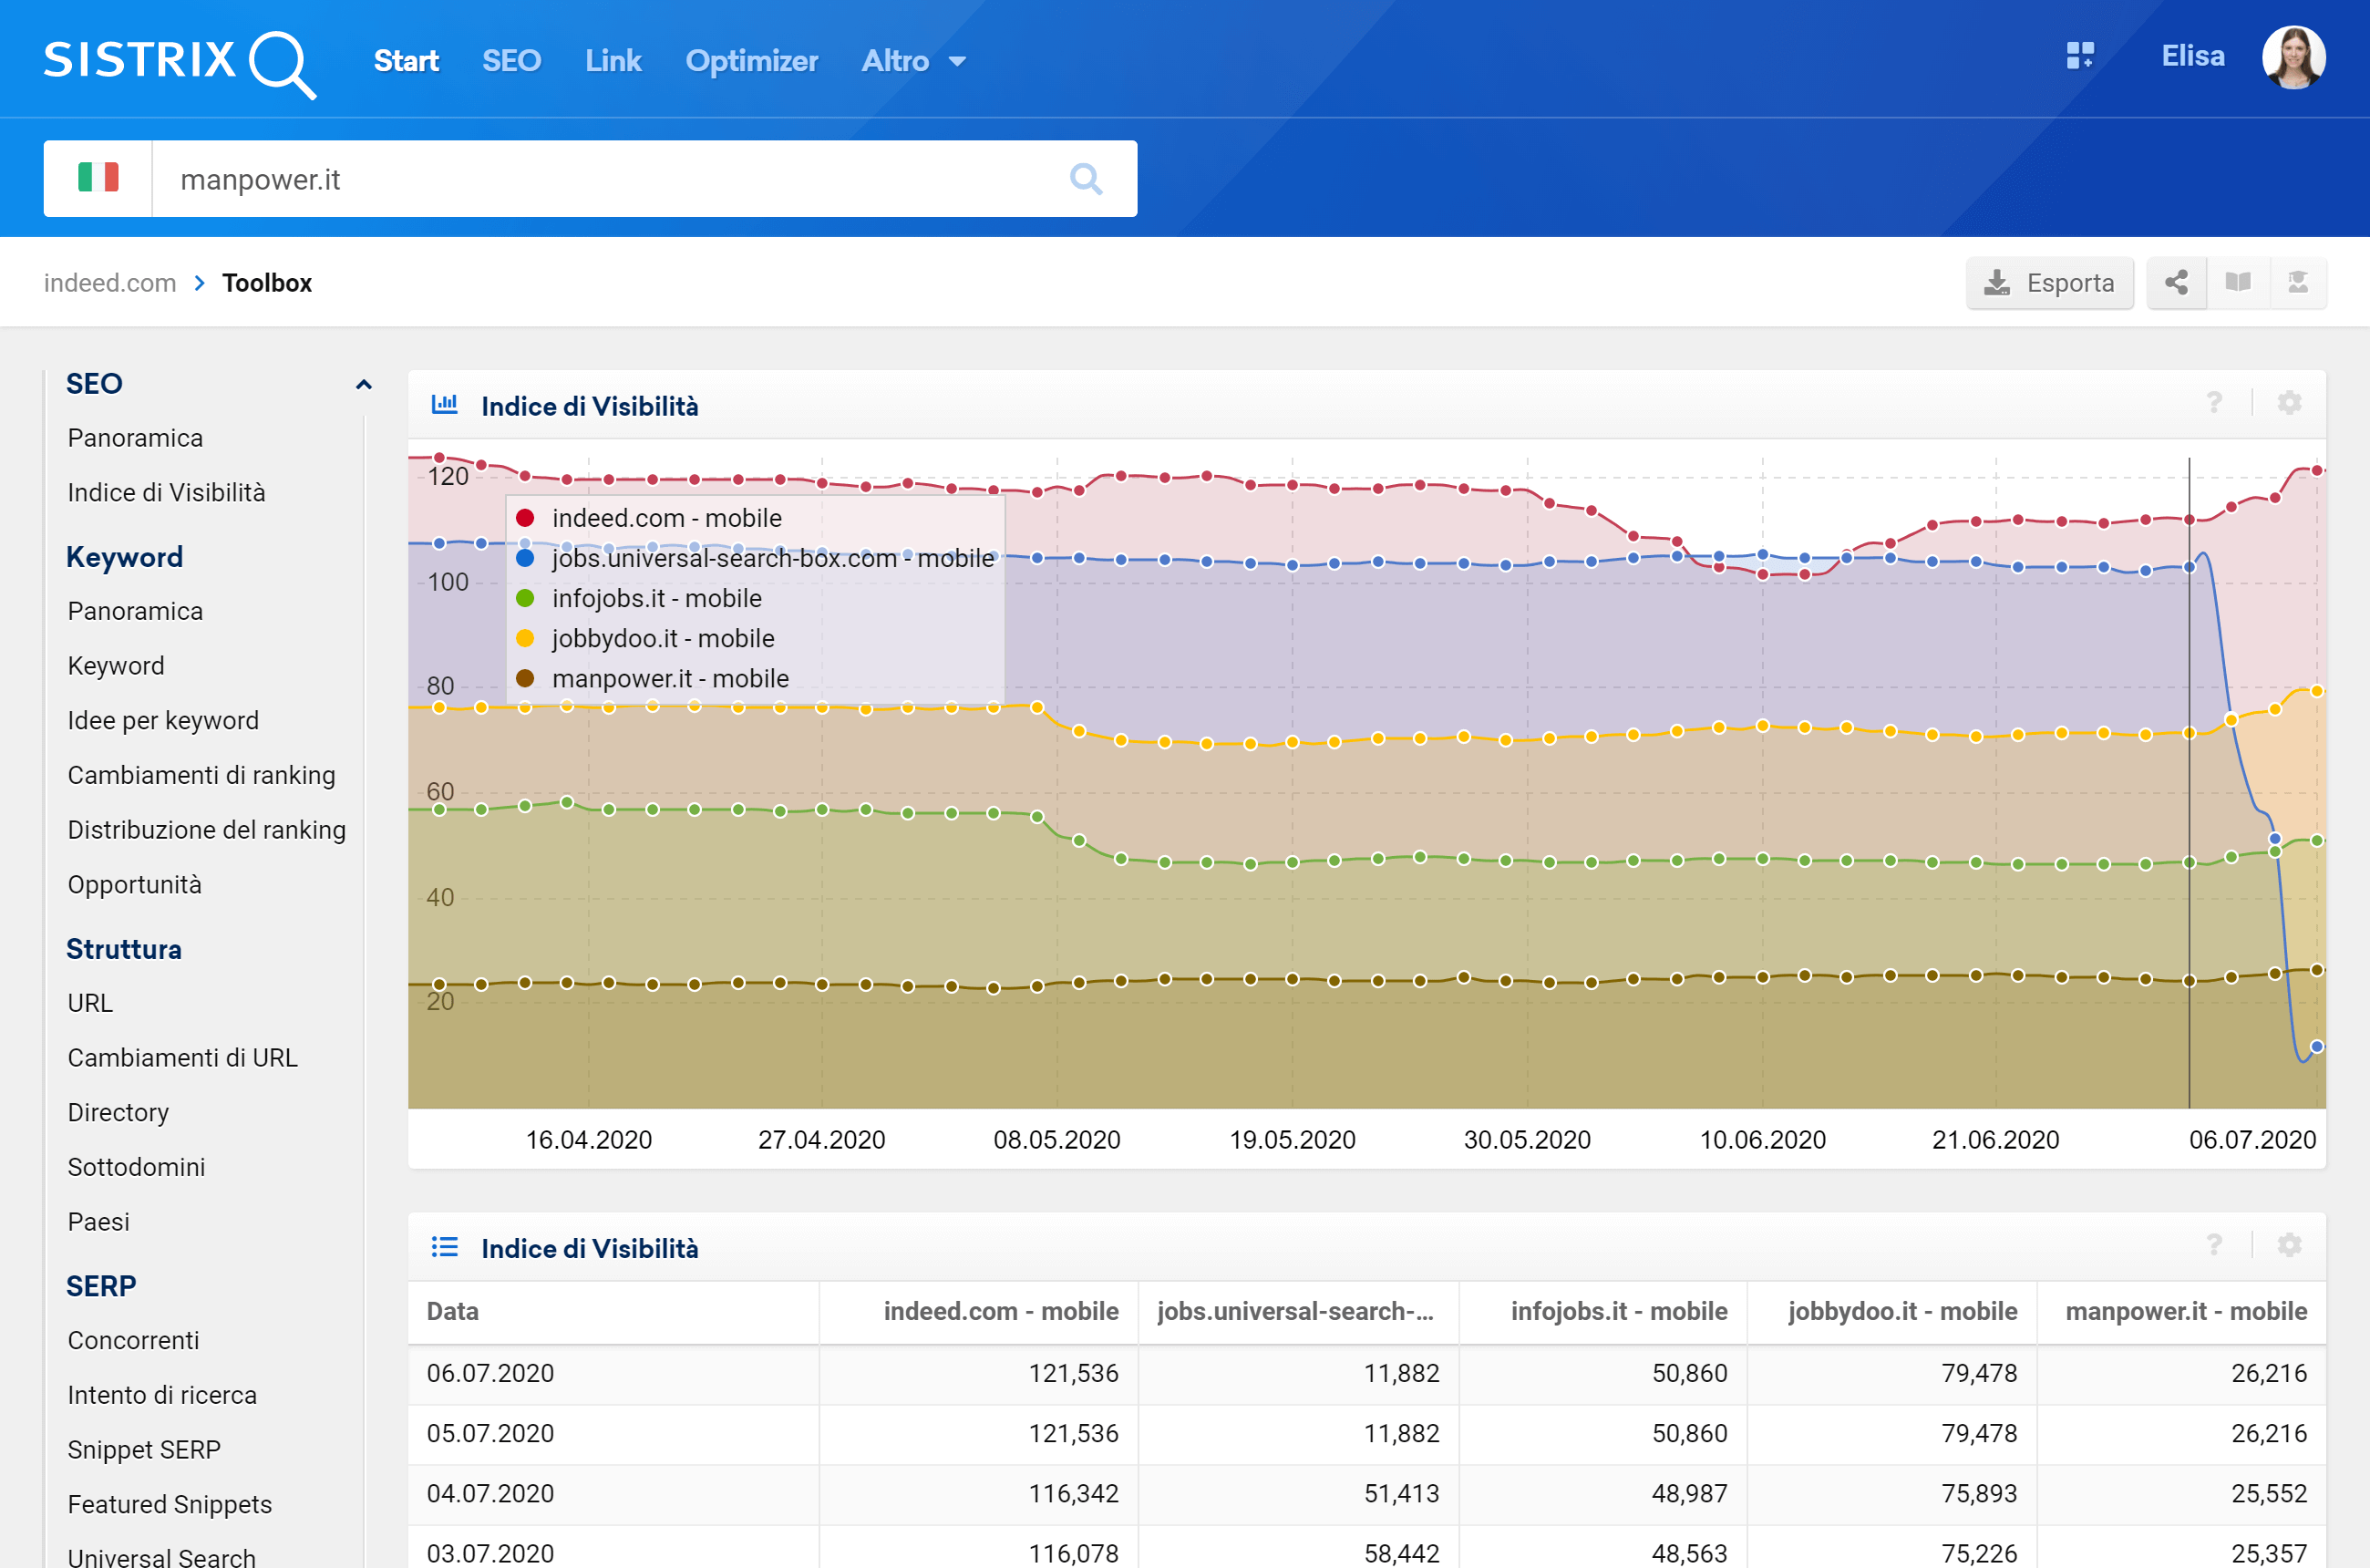Click the 06.07.2020 table row date
This screenshot has width=2370, height=1568.
pos(490,1373)
